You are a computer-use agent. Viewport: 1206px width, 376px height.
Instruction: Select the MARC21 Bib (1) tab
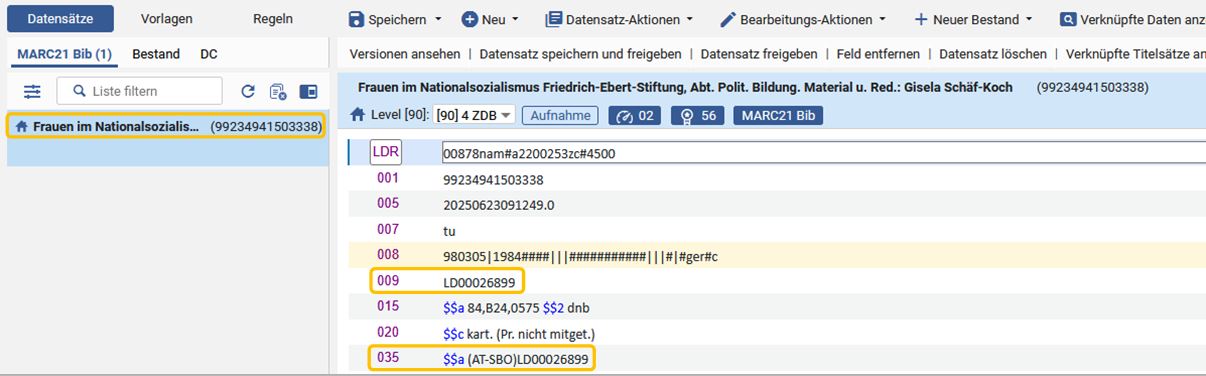click(65, 54)
